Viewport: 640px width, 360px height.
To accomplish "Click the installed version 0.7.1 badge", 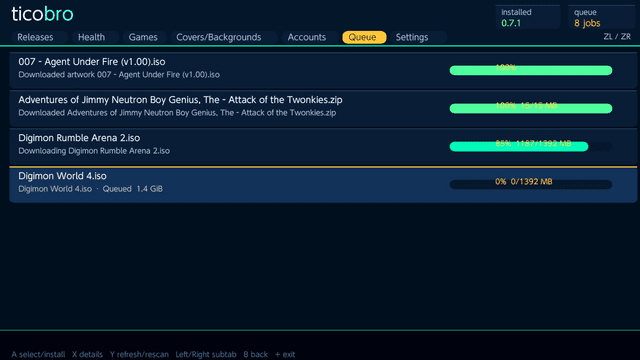I will coord(528,18).
